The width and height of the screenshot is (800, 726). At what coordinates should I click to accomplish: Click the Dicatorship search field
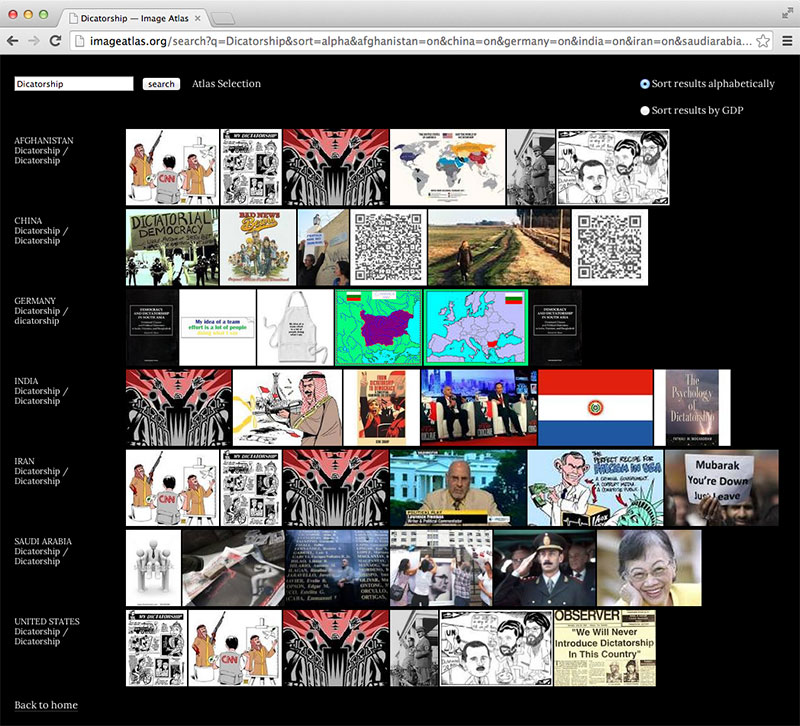pos(74,84)
